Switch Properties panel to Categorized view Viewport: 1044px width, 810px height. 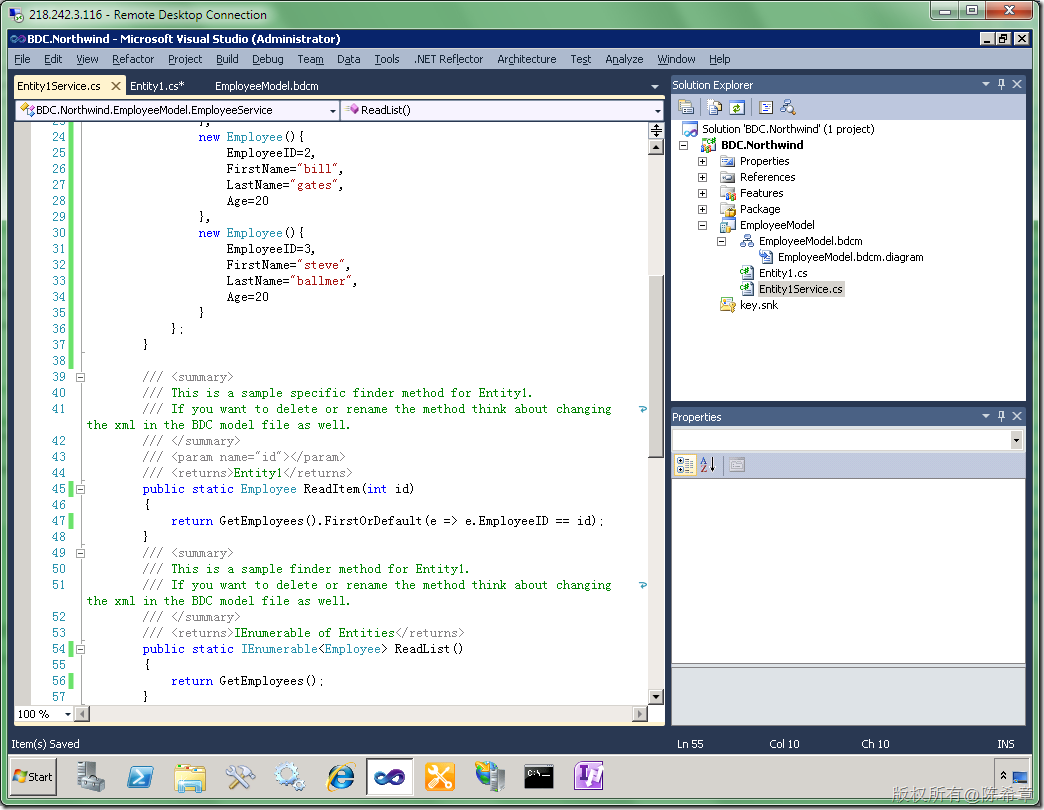(x=684, y=465)
